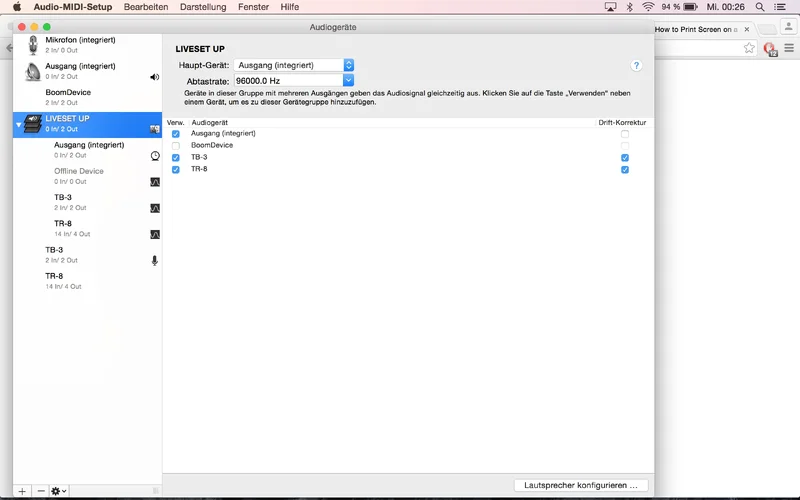Viewport: 800px width, 500px height.
Task: Open the browser hamburger menu
Action: click(789, 48)
